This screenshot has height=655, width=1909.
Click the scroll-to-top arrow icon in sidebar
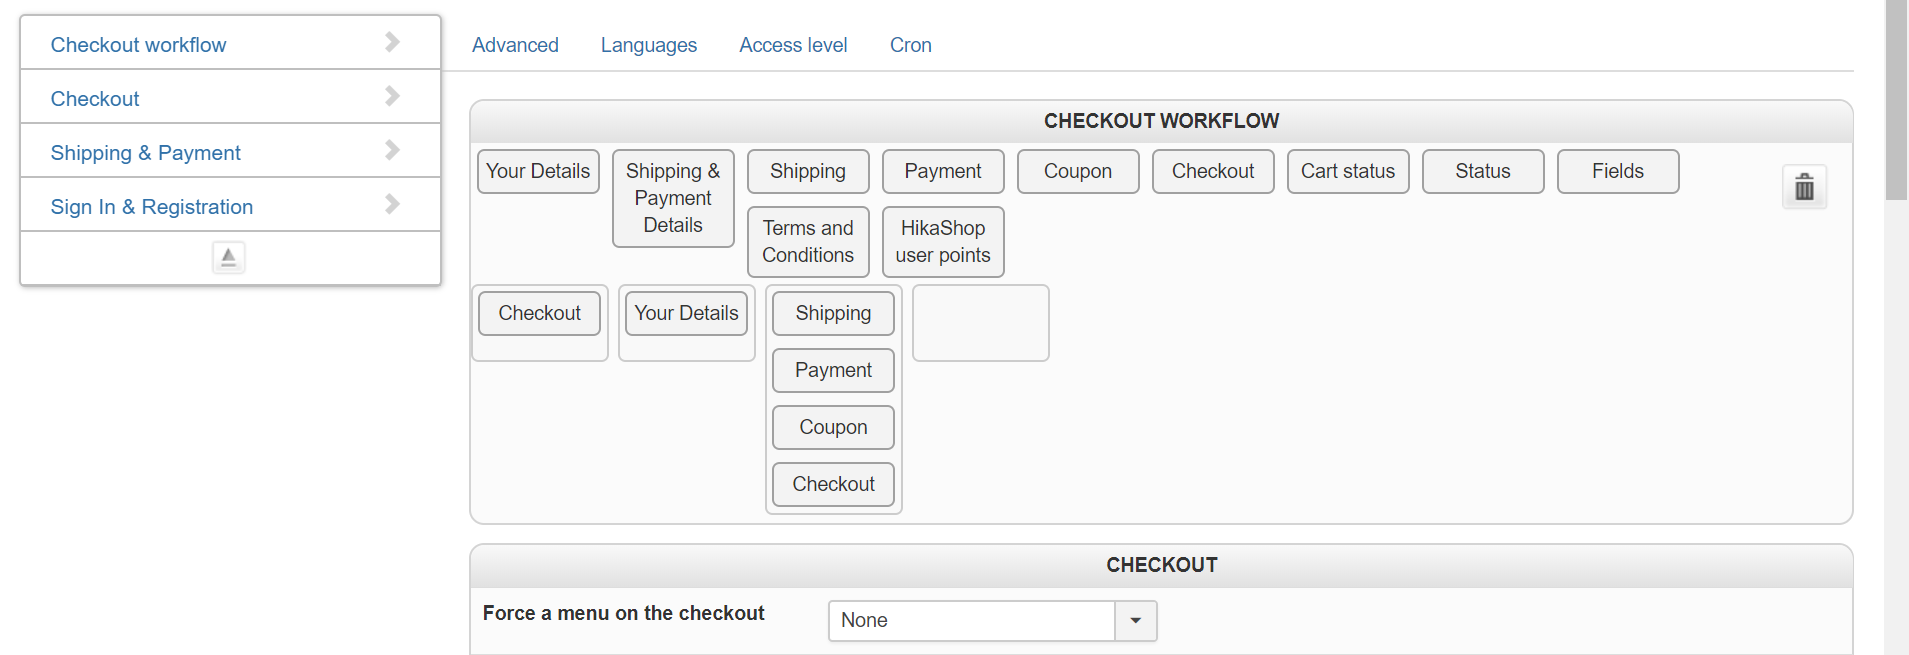point(228,258)
